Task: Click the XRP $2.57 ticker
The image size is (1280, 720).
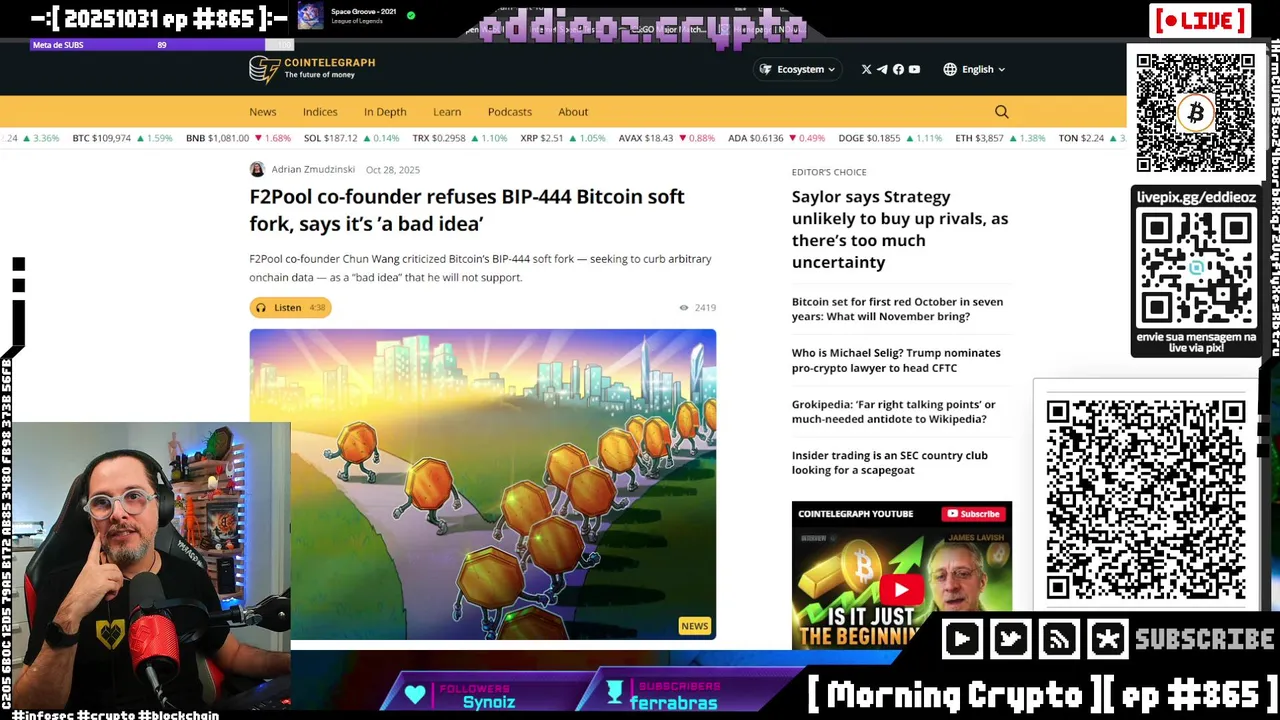Action: pos(563,138)
